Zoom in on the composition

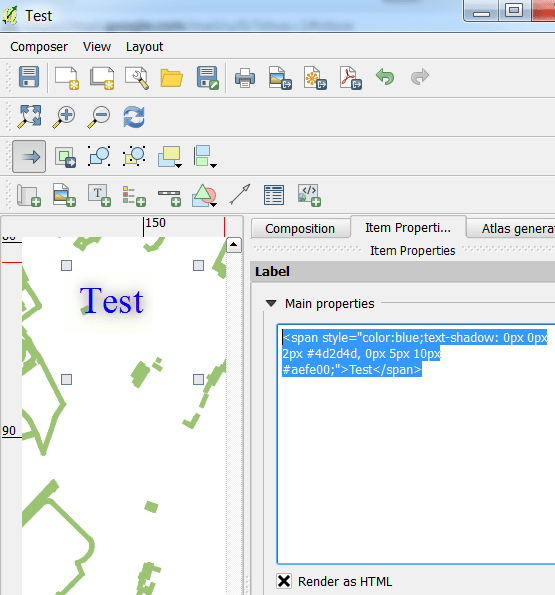pyautogui.click(x=64, y=117)
